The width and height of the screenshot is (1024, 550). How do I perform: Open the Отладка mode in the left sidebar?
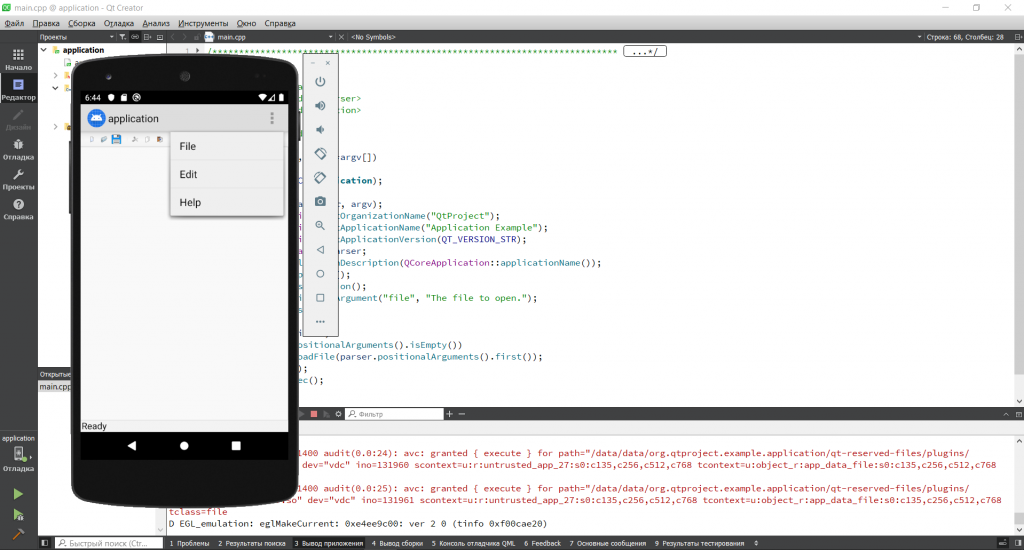coord(18,149)
